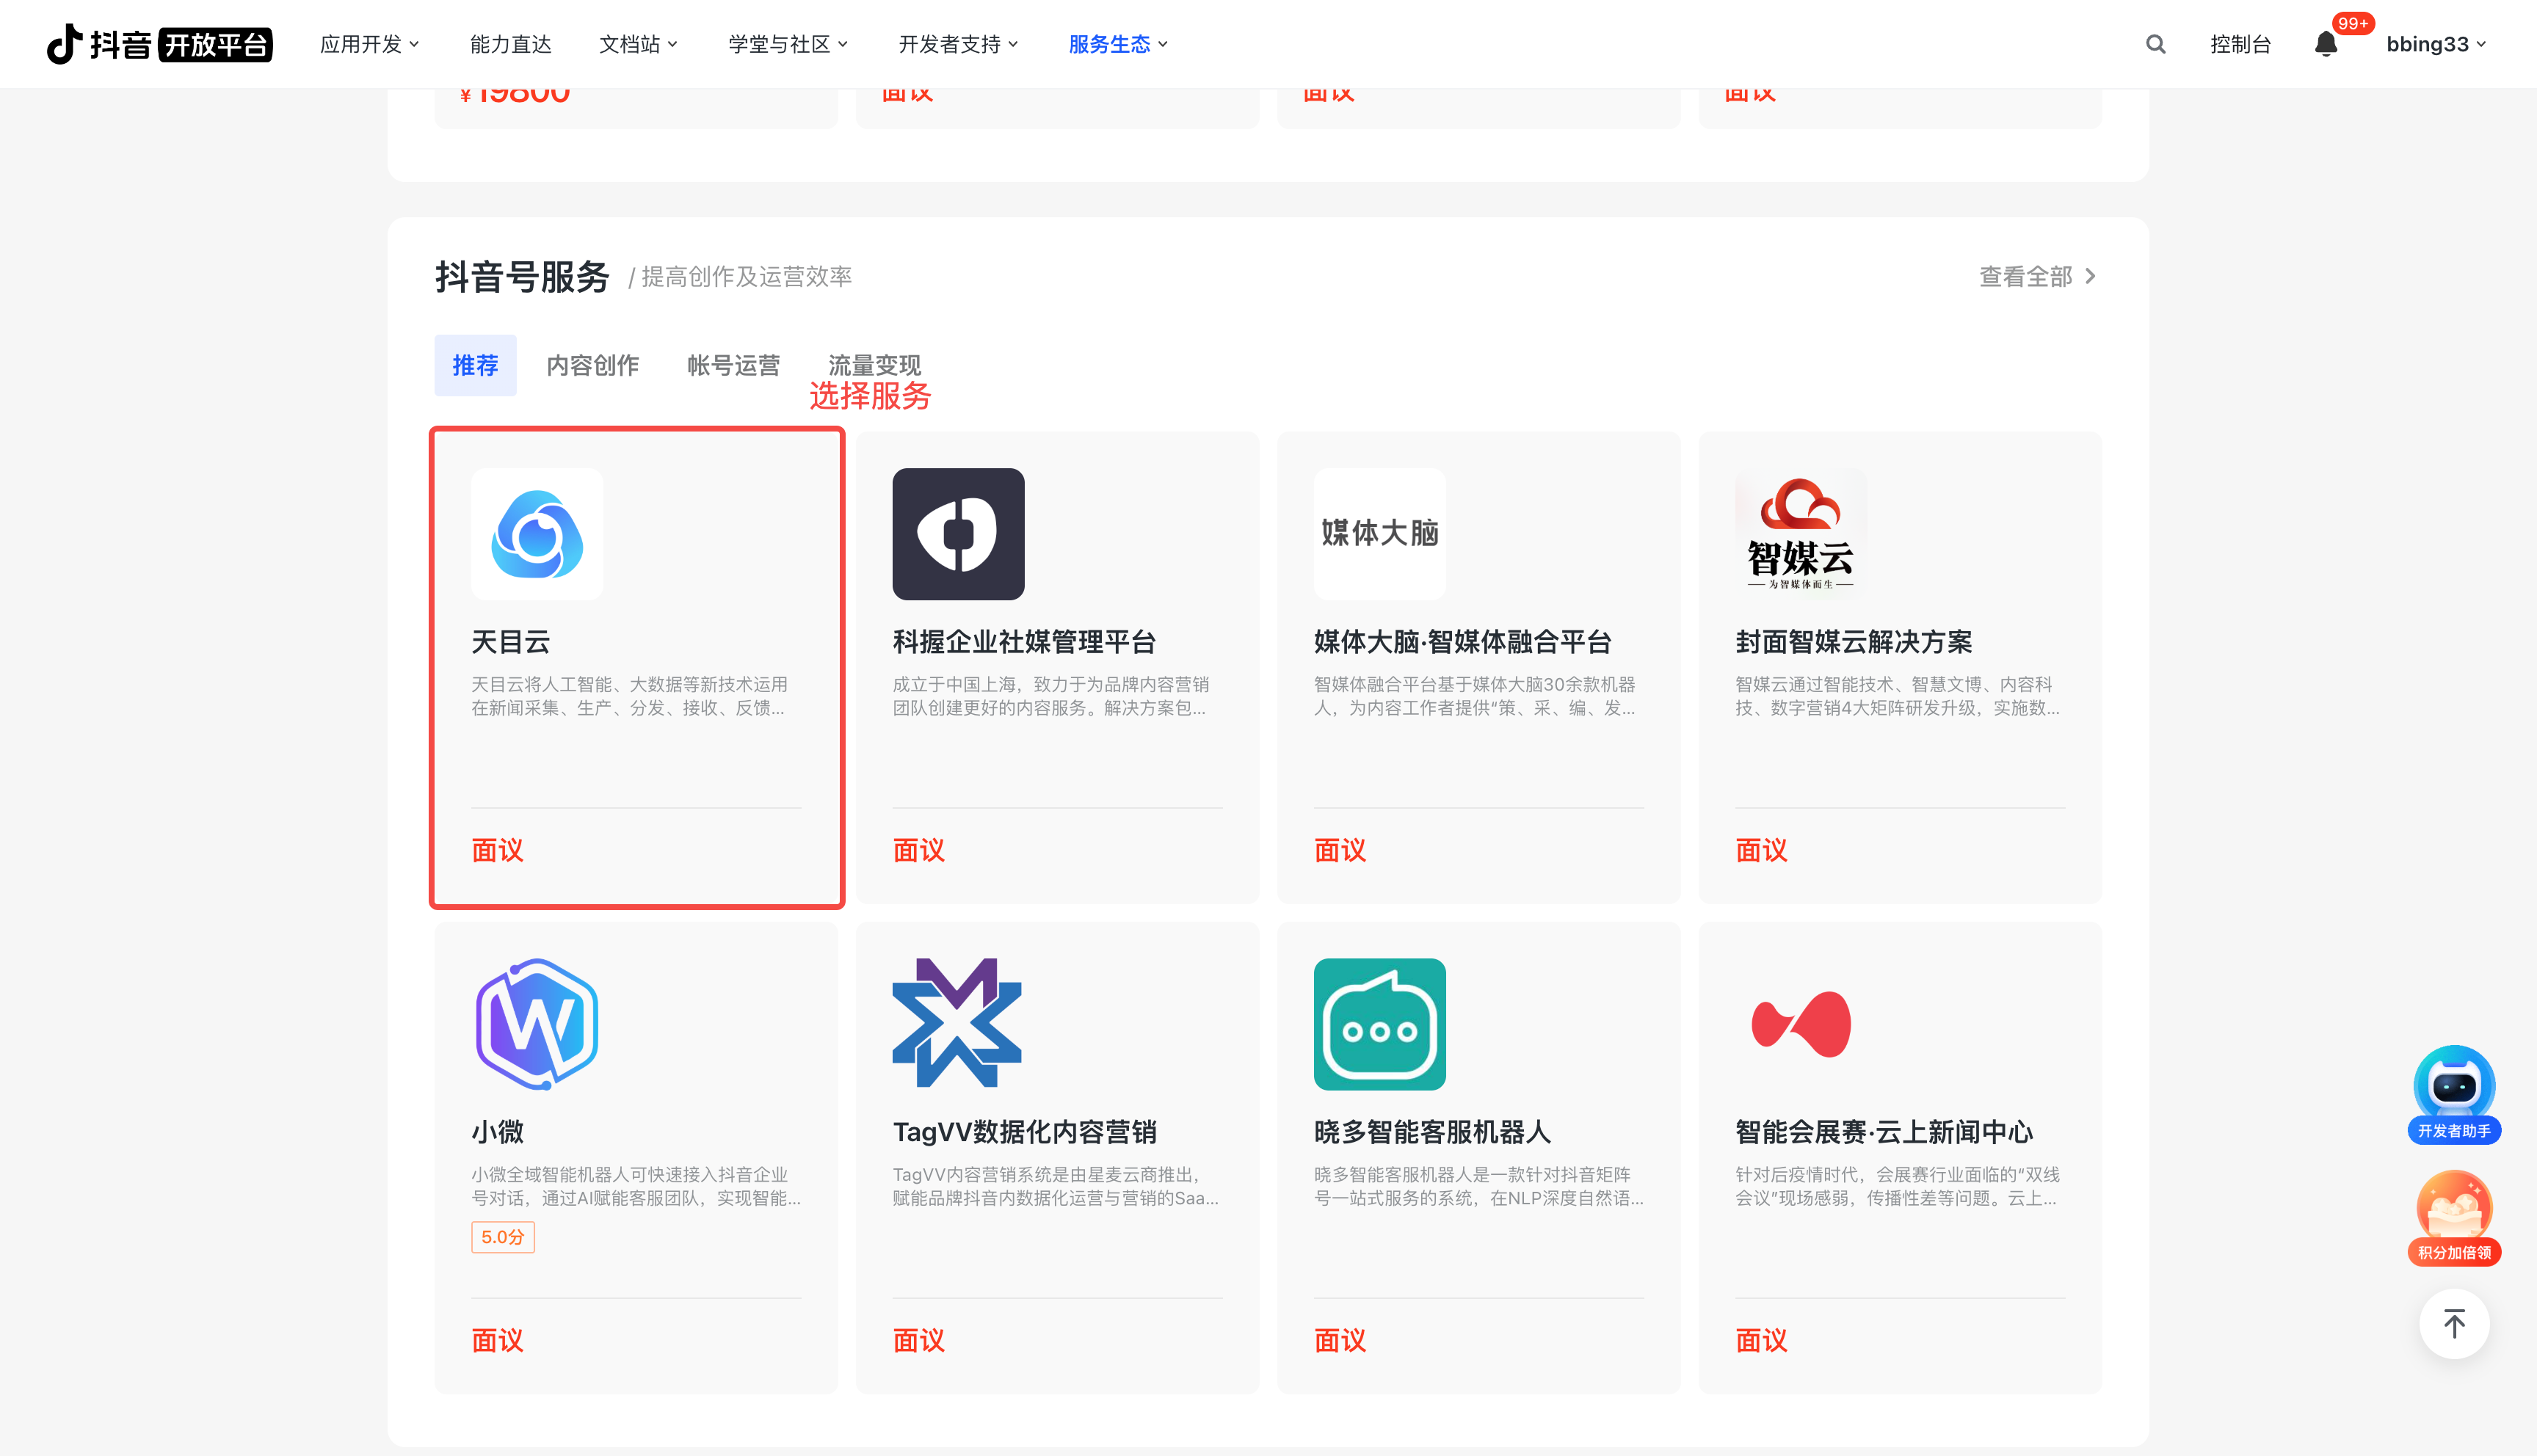Open 科握企业社媒管理平台 title

click(x=1024, y=642)
